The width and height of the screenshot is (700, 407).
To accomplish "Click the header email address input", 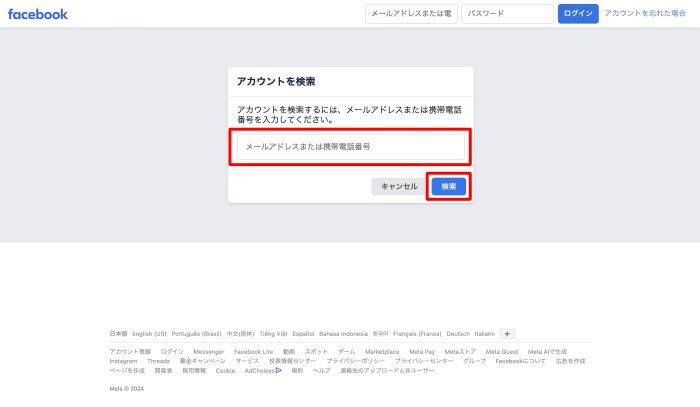I will [410, 14].
